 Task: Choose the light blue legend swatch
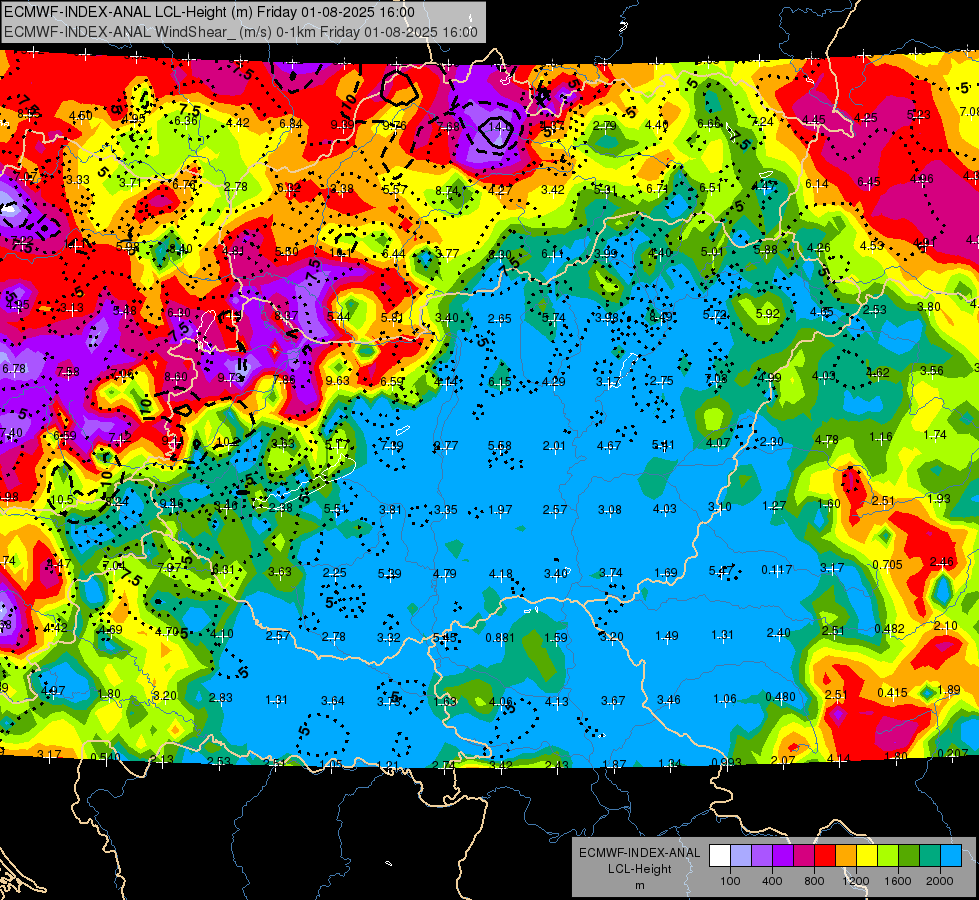[951, 856]
